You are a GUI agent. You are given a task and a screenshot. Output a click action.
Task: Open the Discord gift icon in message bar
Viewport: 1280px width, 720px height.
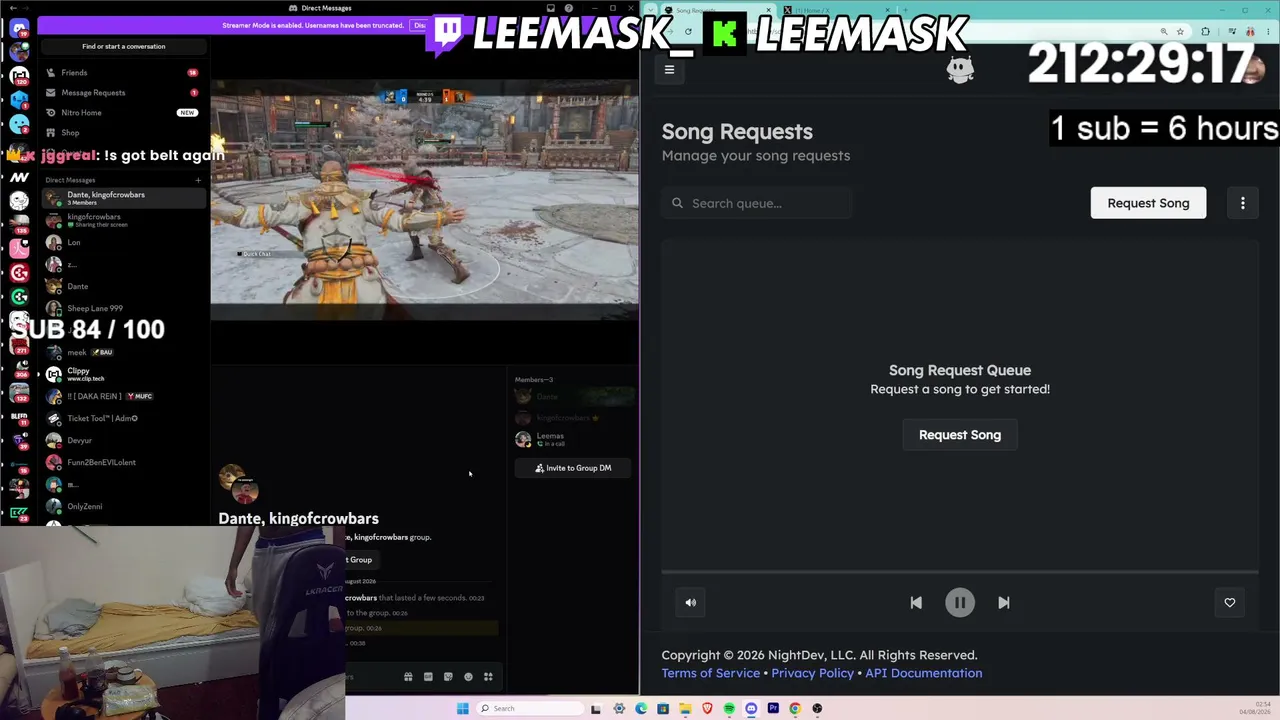tap(408, 677)
